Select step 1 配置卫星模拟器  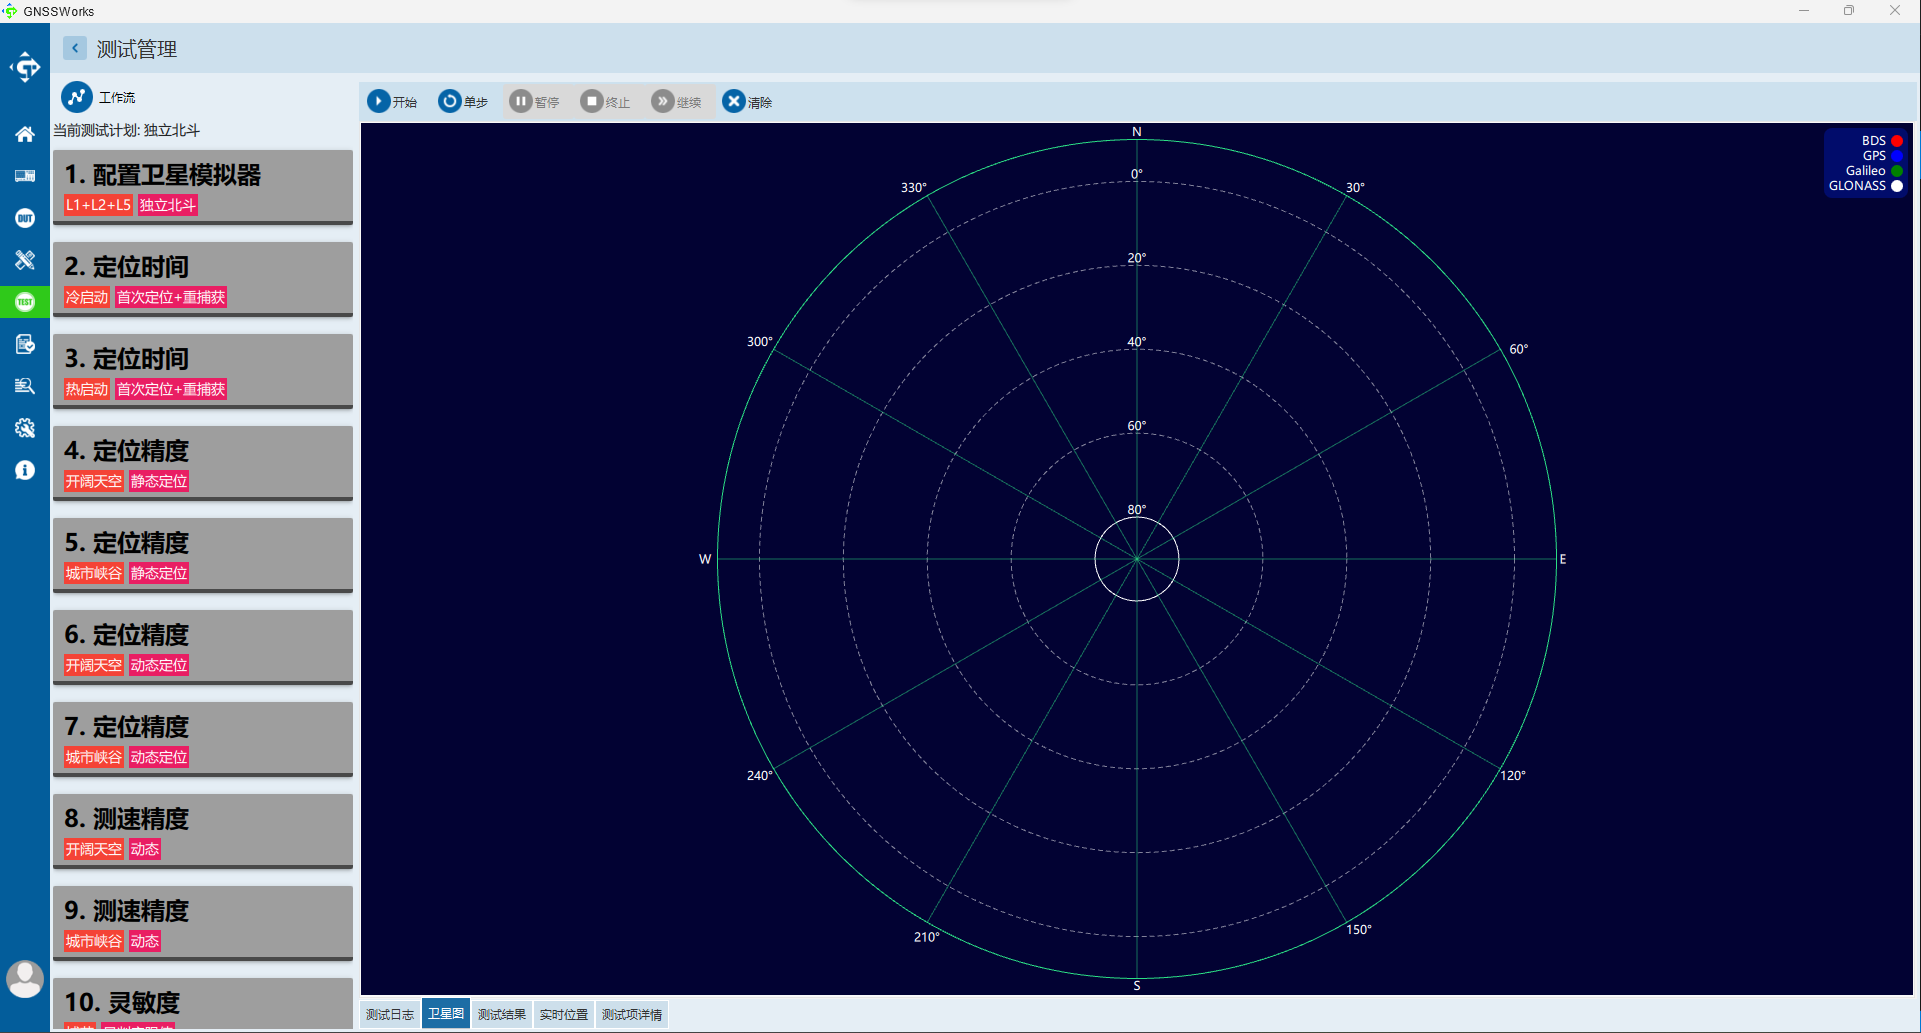(203, 187)
